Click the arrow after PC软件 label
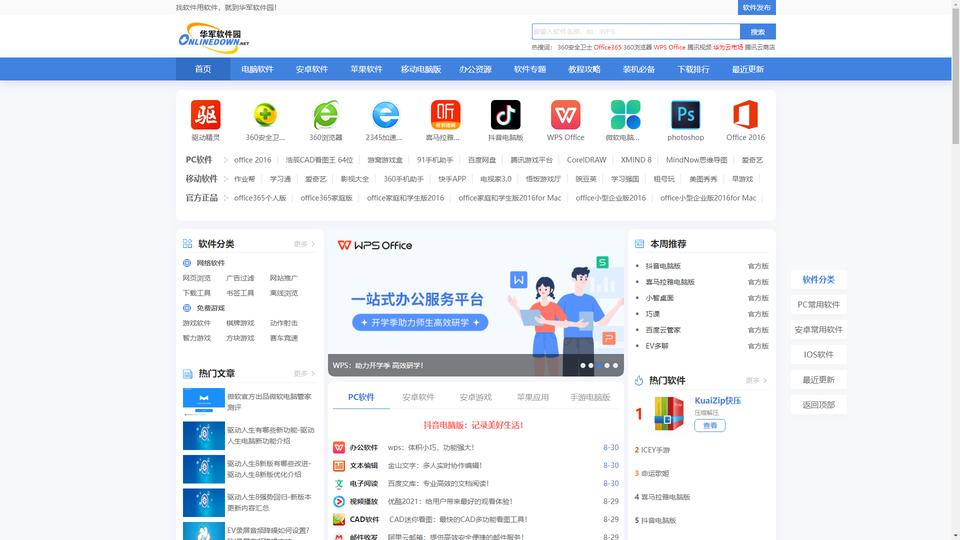This screenshot has height=540, width=960. click(x=225, y=160)
